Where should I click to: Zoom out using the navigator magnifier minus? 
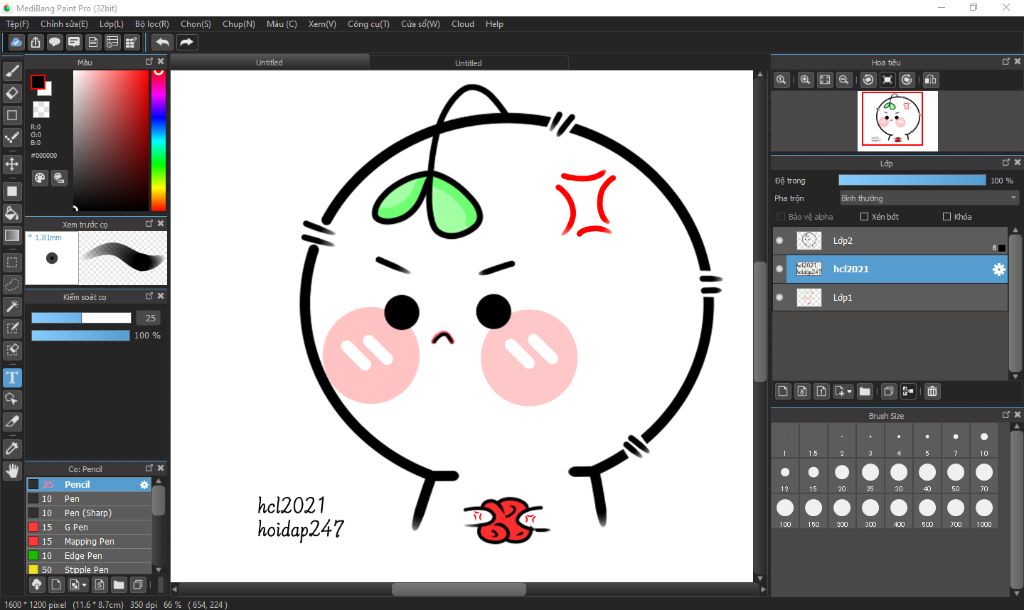[844, 80]
